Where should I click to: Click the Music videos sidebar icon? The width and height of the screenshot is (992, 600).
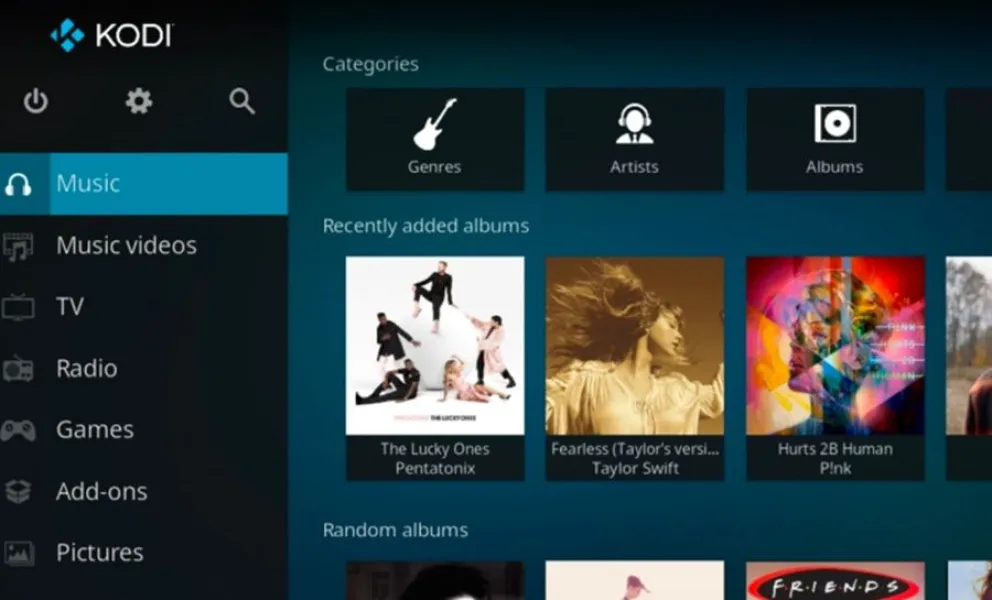(18, 246)
